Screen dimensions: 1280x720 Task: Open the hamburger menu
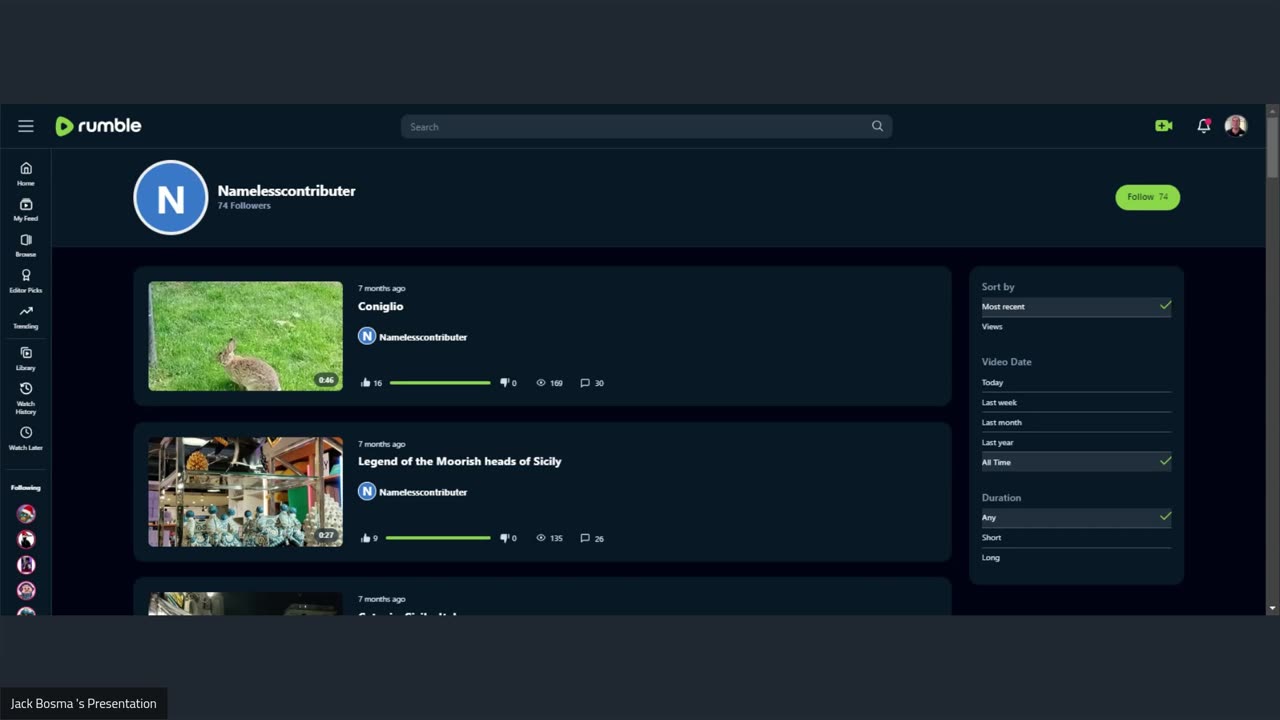pyautogui.click(x=26, y=126)
